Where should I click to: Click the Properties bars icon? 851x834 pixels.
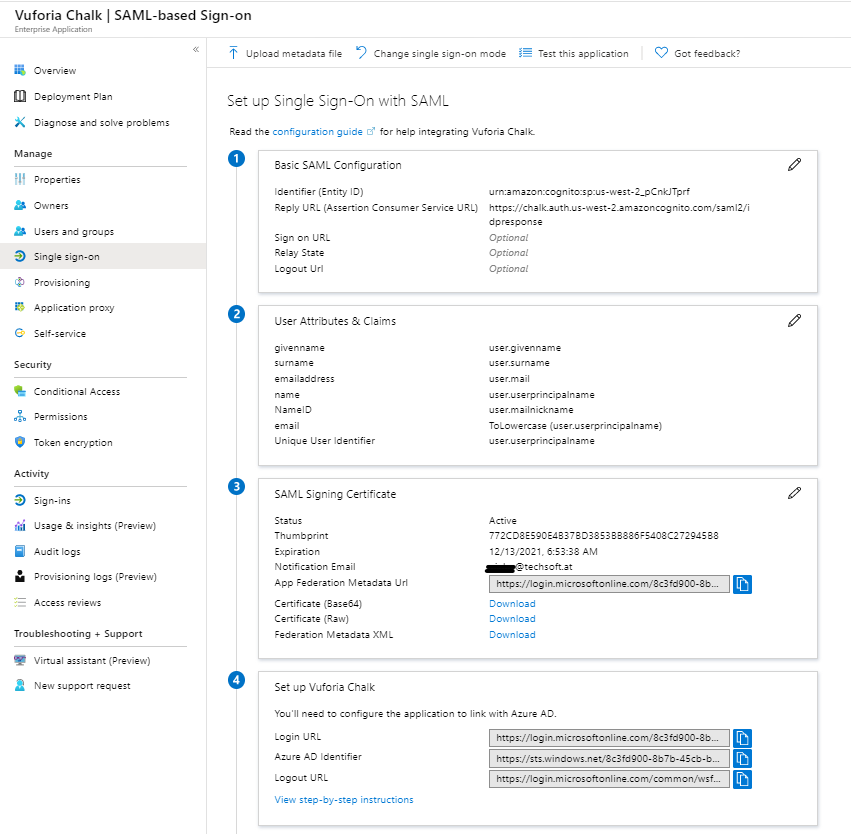coord(20,179)
